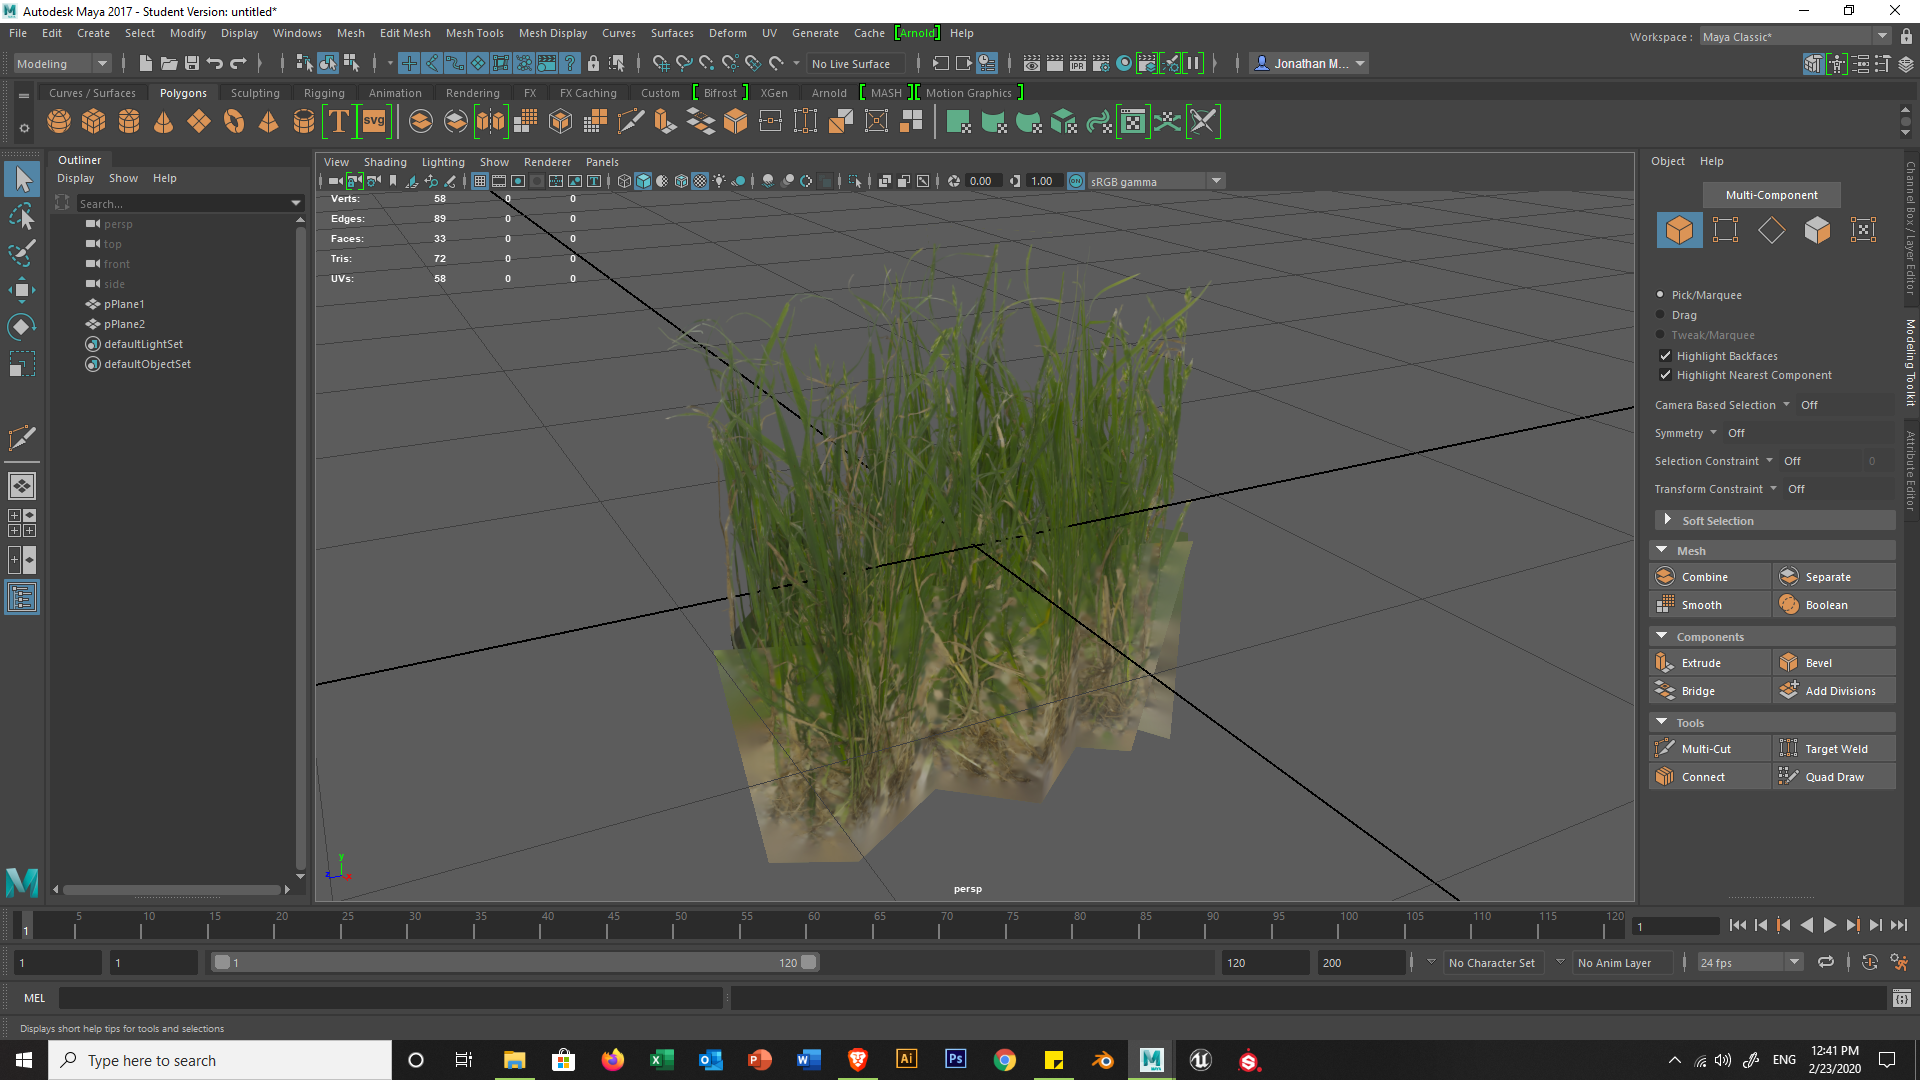Uncheck Highlight Nearest Component

tap(1665, 375)
